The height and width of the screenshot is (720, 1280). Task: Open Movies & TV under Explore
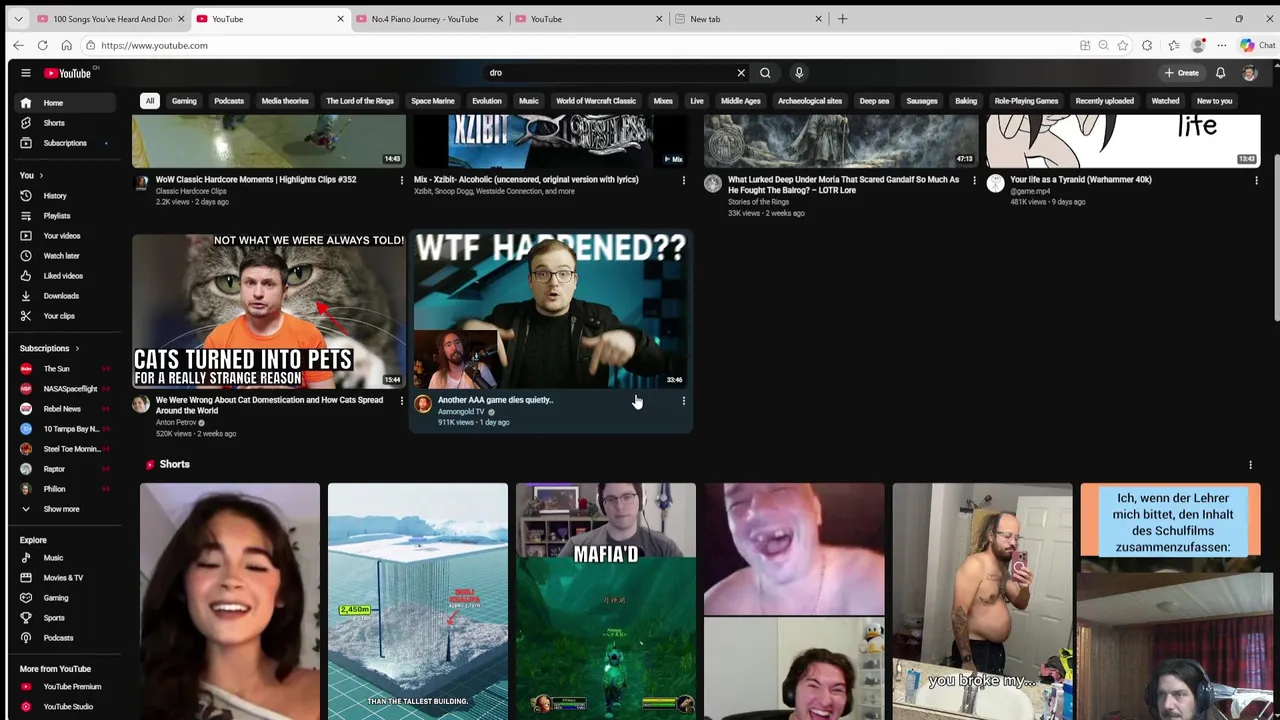(x=64, y=578)
